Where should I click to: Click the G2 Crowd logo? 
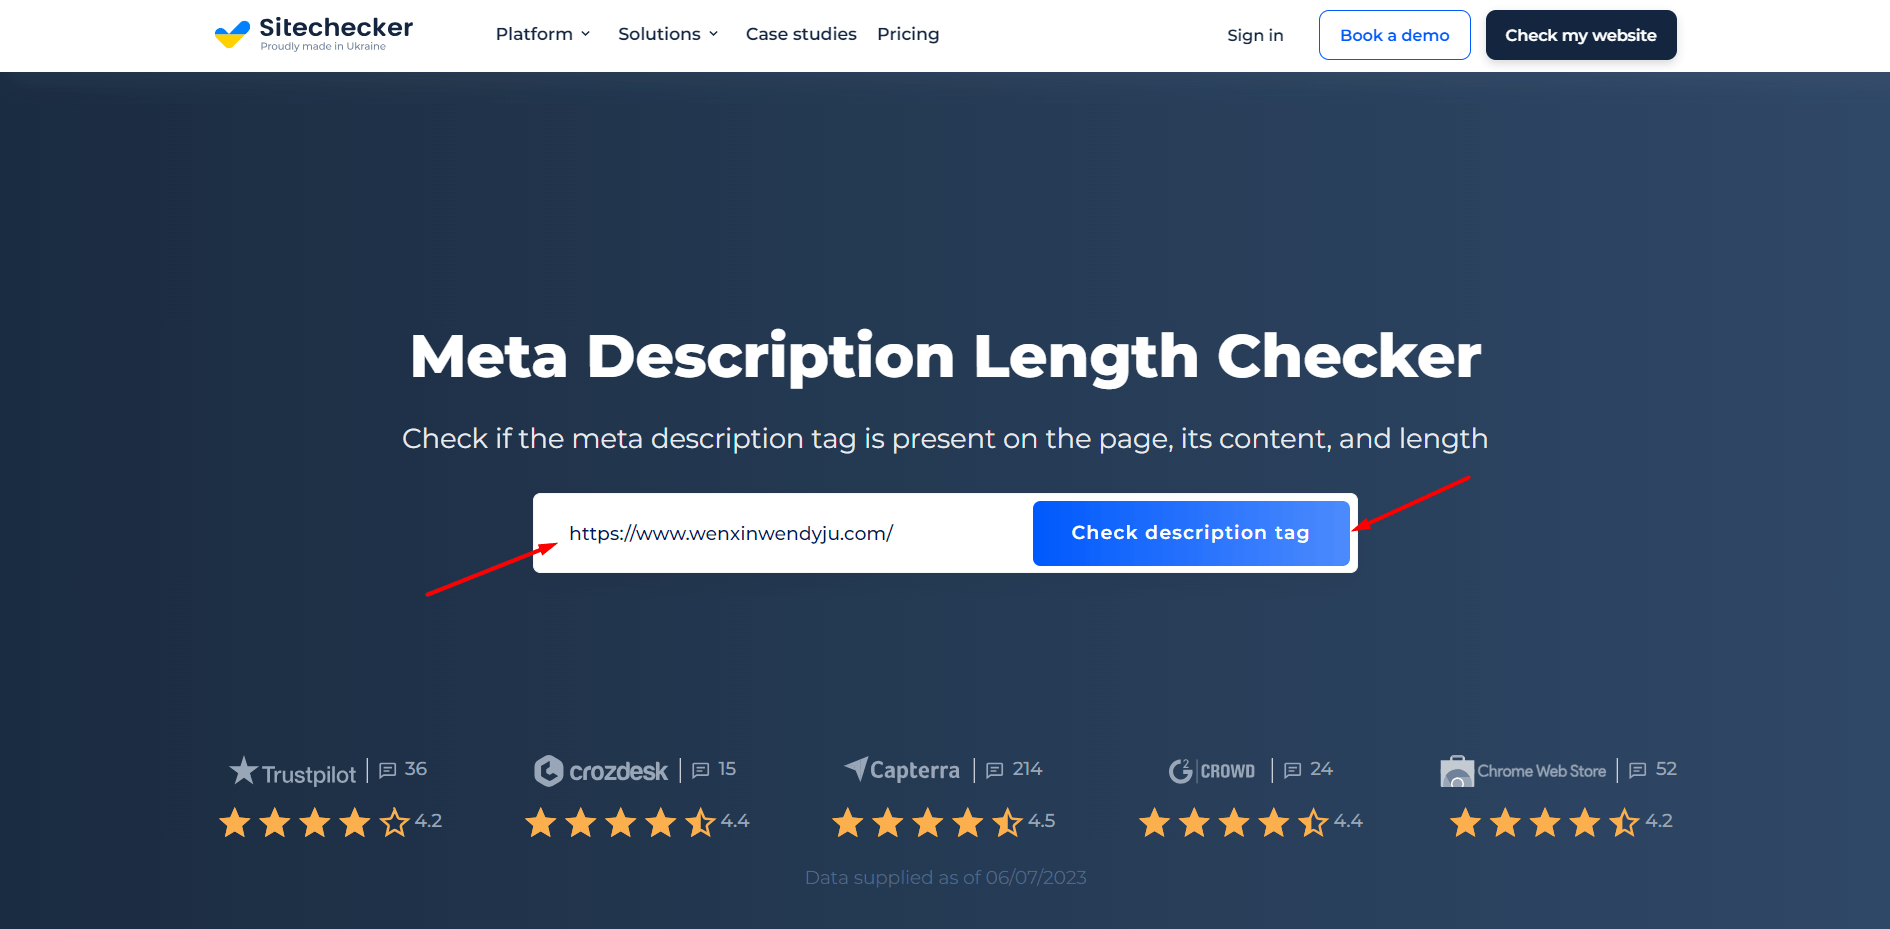[1211, 771]
